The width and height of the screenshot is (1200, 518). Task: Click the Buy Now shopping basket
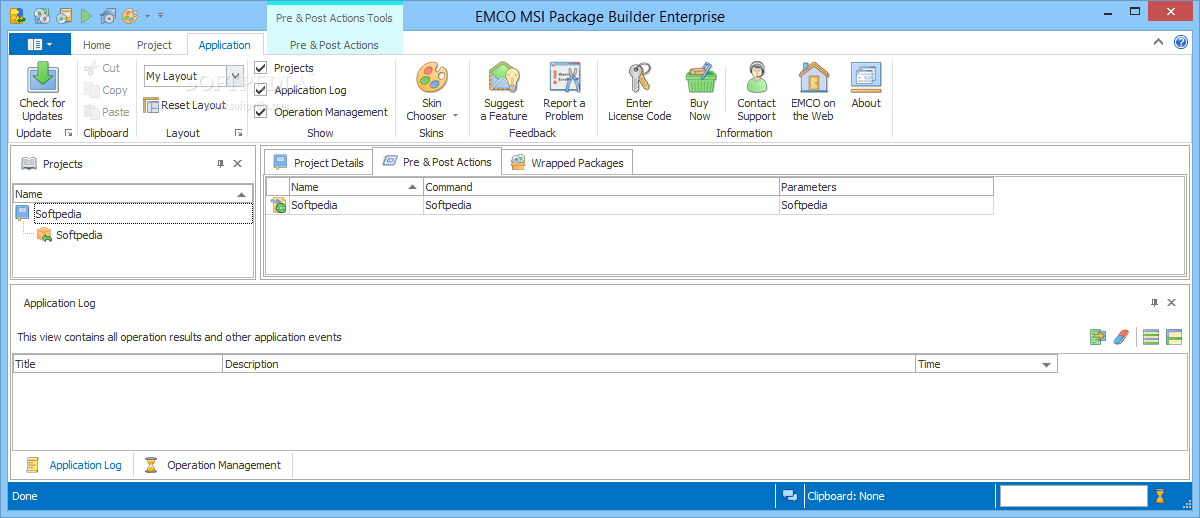click(x=700, y=77)
